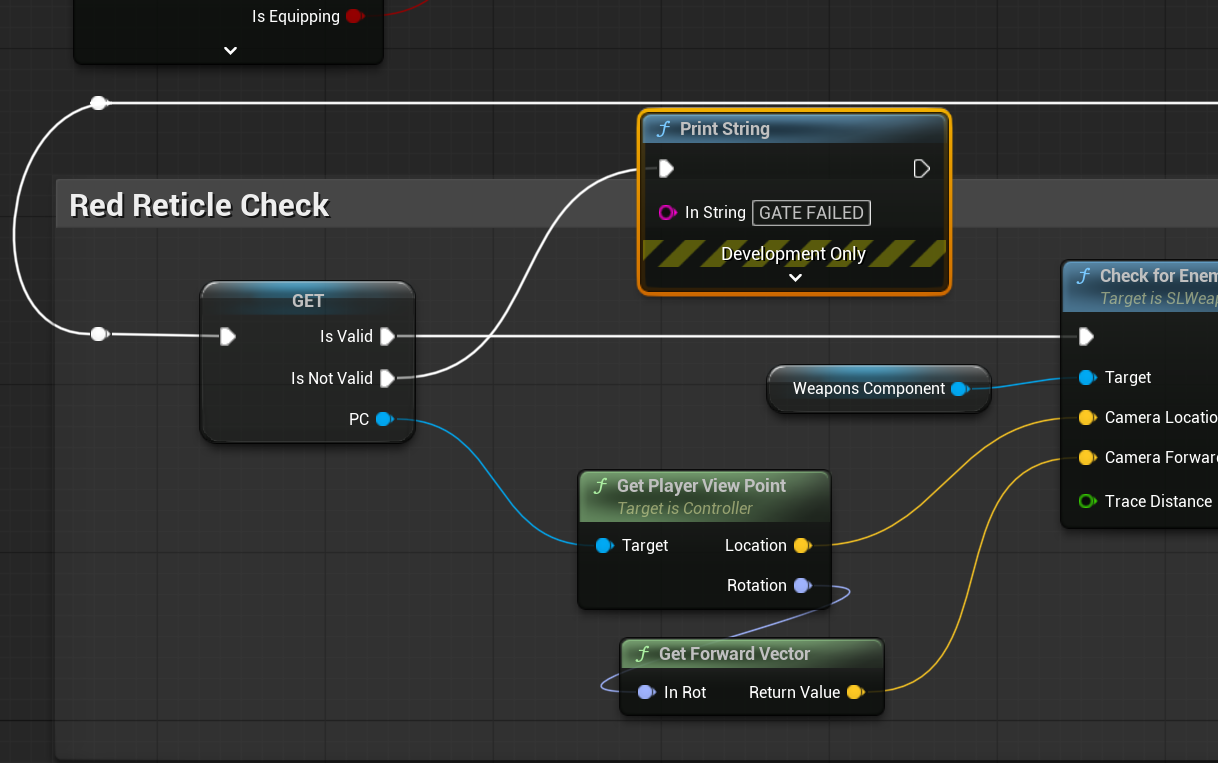
Task: Expand the chevron under Is Equipping node
Action: click(x=230, y=50)
